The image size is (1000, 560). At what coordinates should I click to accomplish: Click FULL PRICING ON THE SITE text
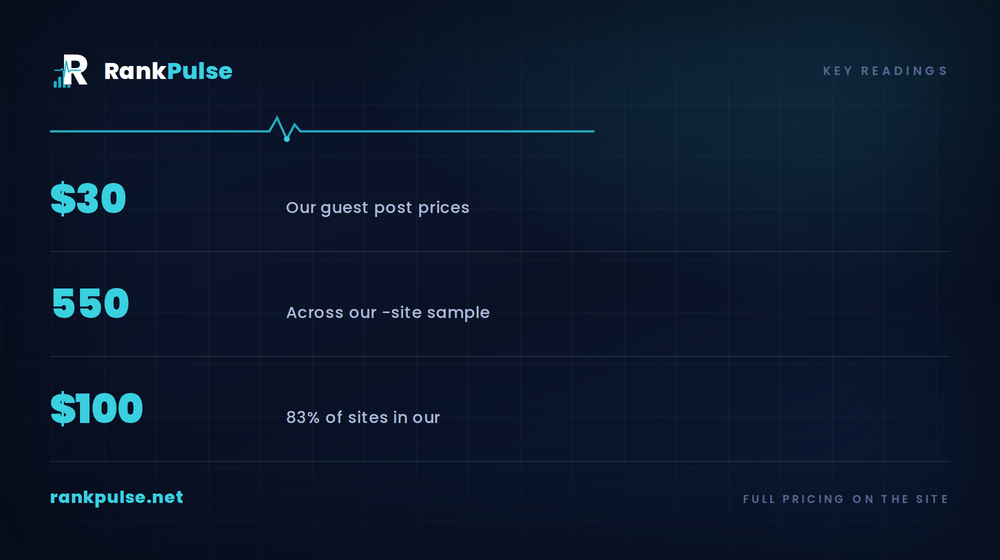coord(846,499)
